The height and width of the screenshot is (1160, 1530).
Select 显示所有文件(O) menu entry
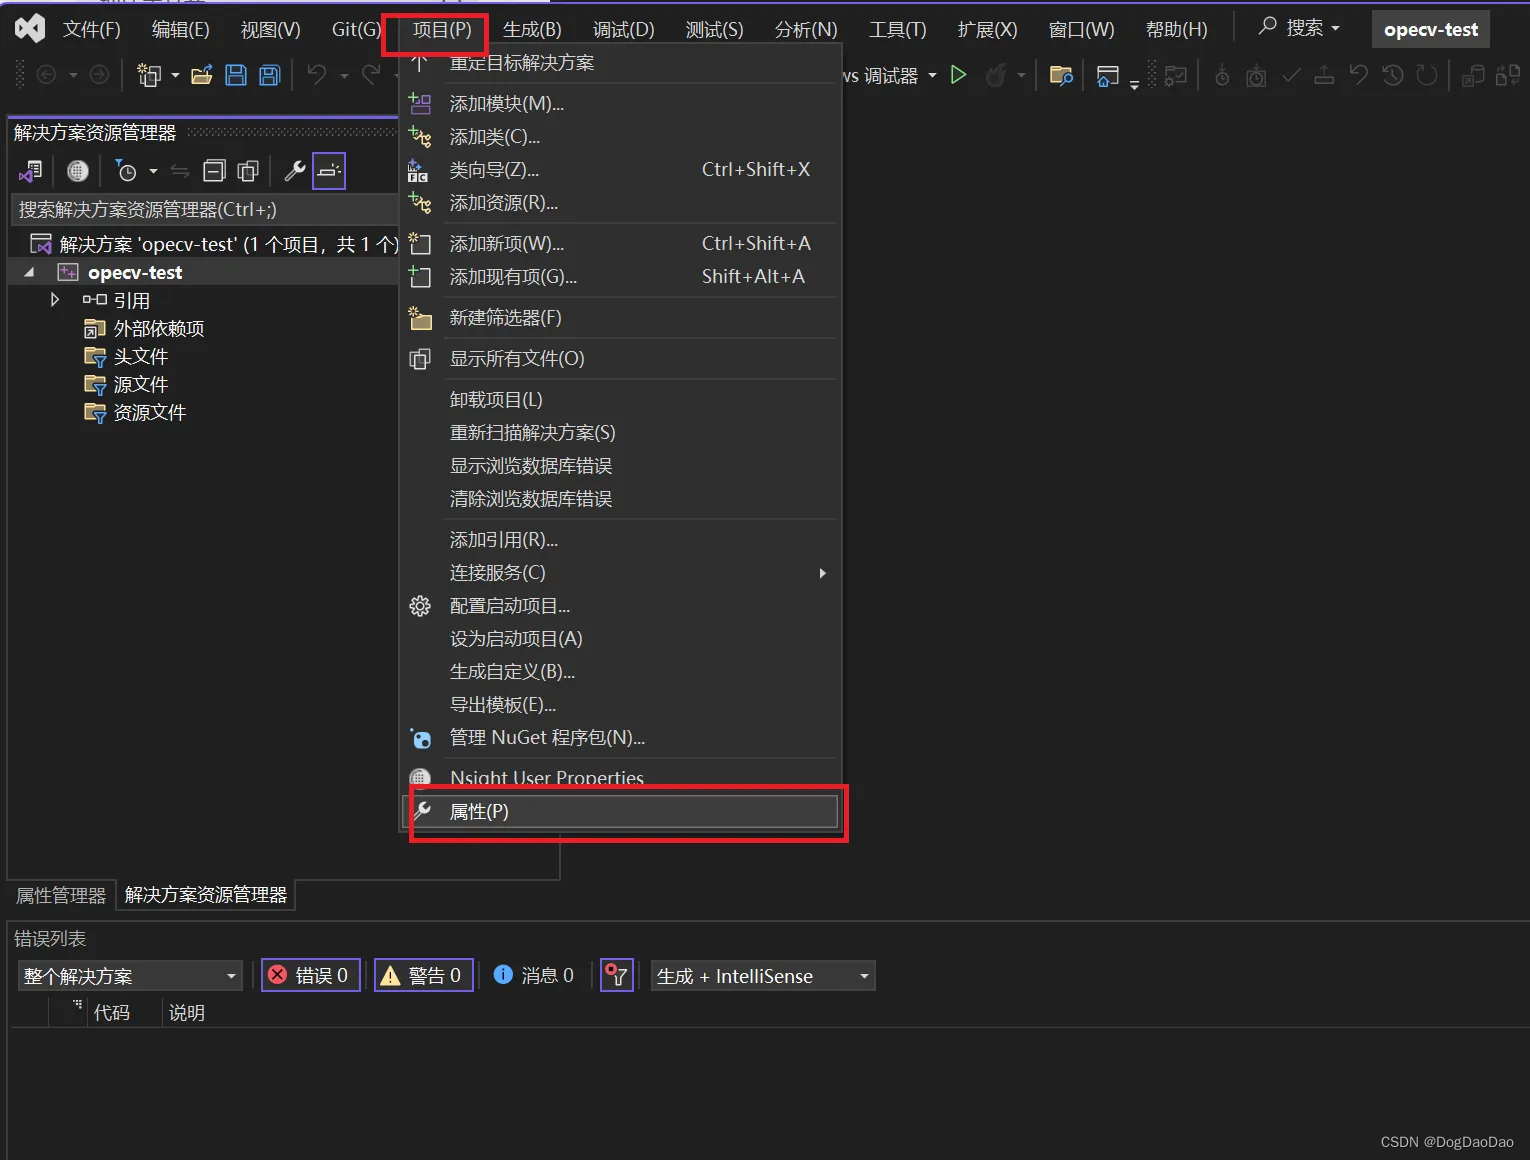click(620, 359)
